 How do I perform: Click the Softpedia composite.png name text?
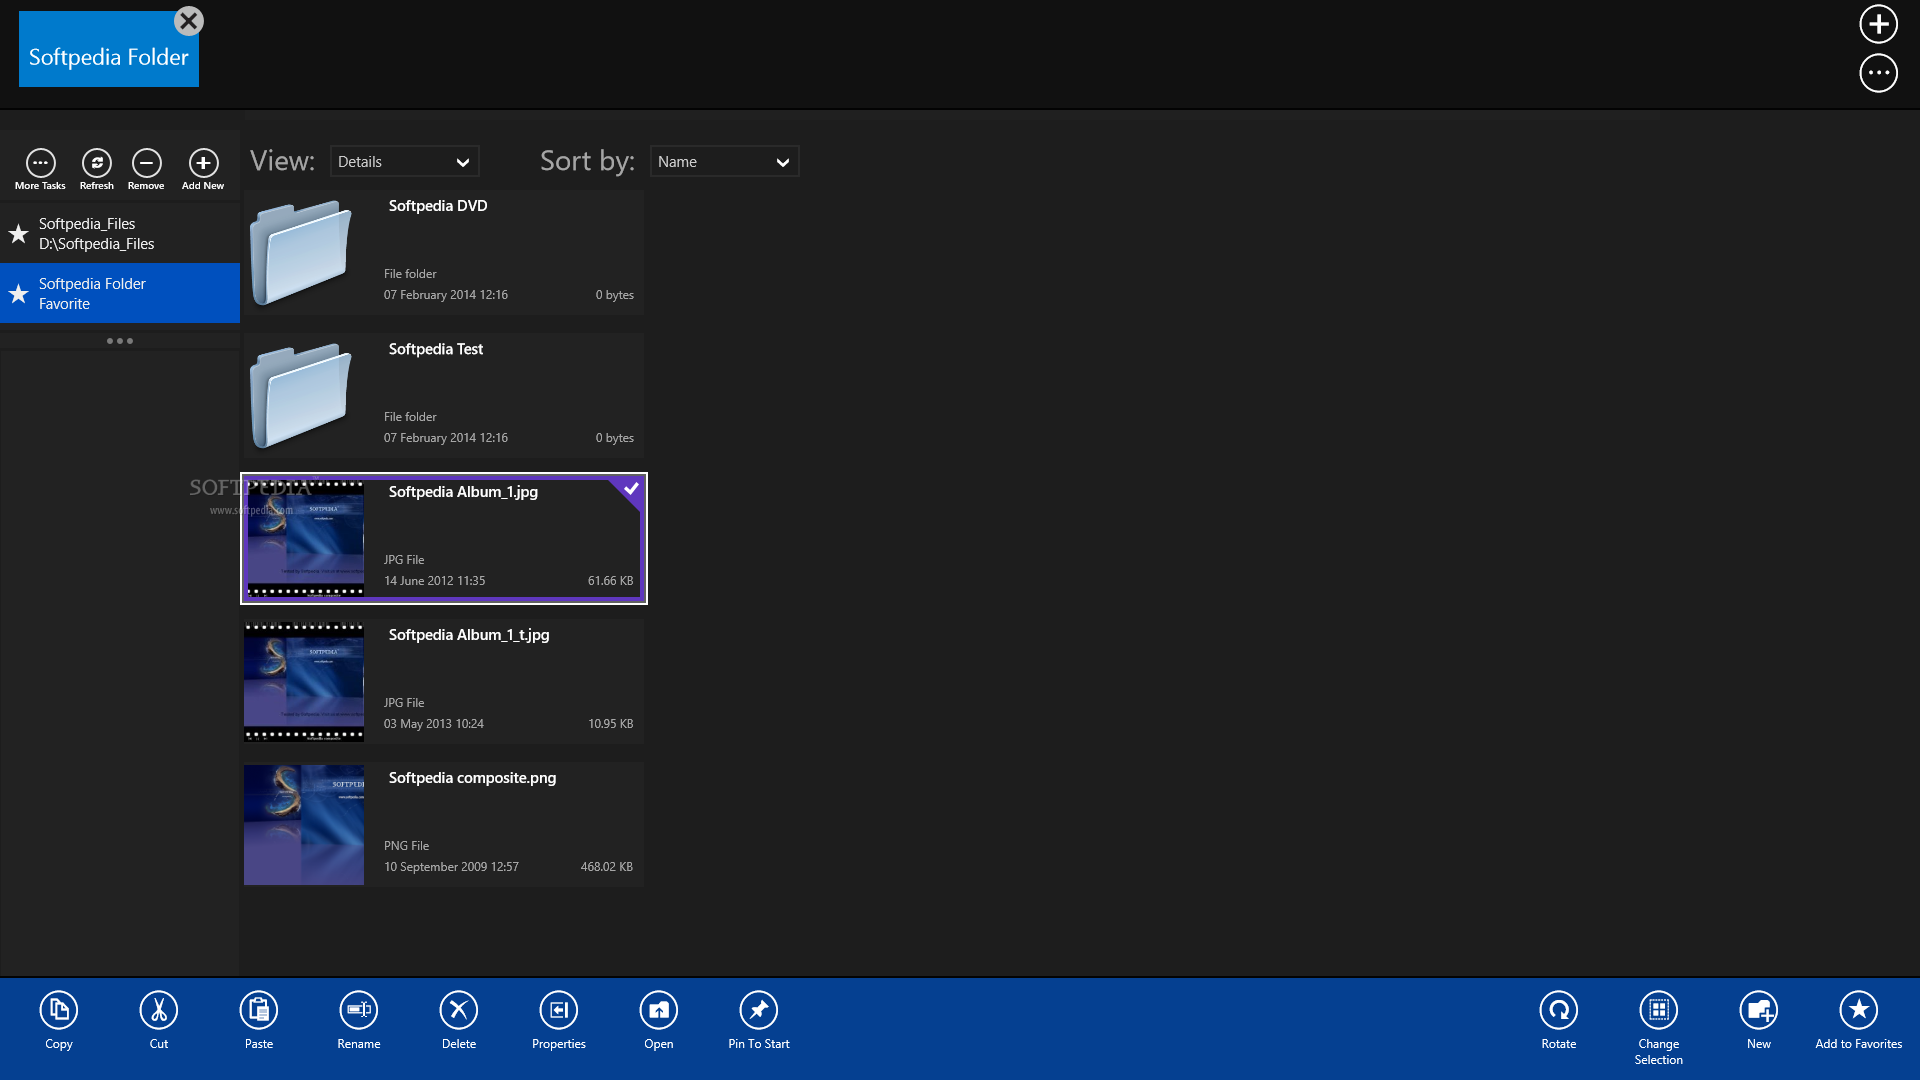tap(472, 778)
